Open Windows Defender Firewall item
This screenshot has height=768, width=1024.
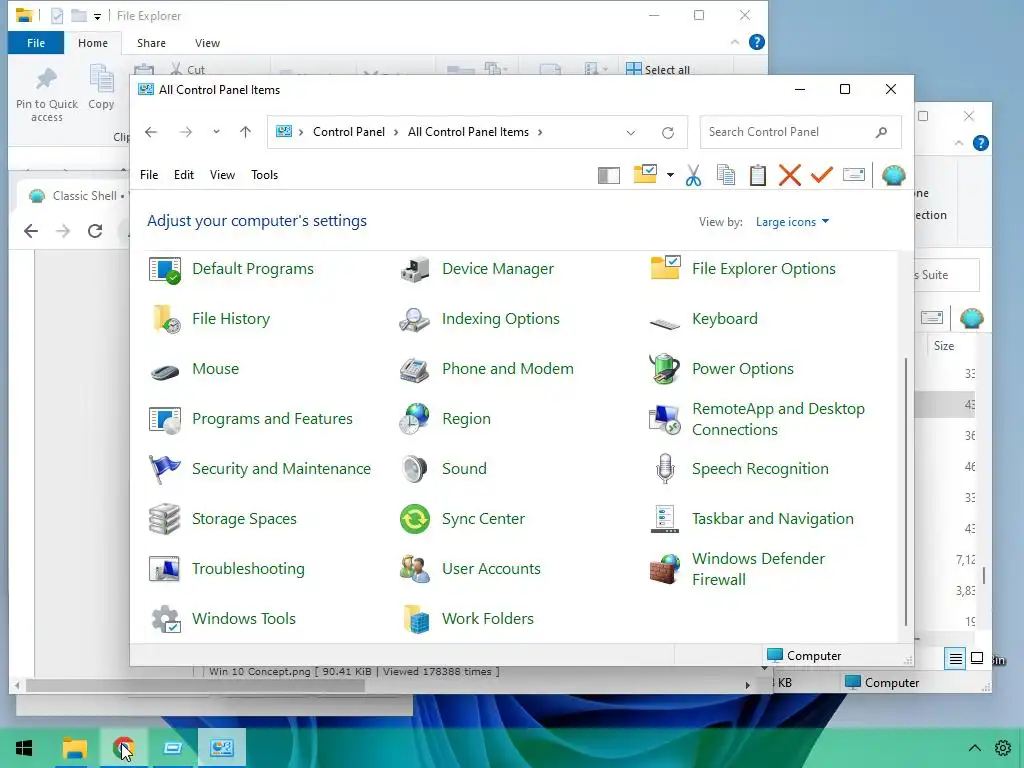(x=738, y=569)
